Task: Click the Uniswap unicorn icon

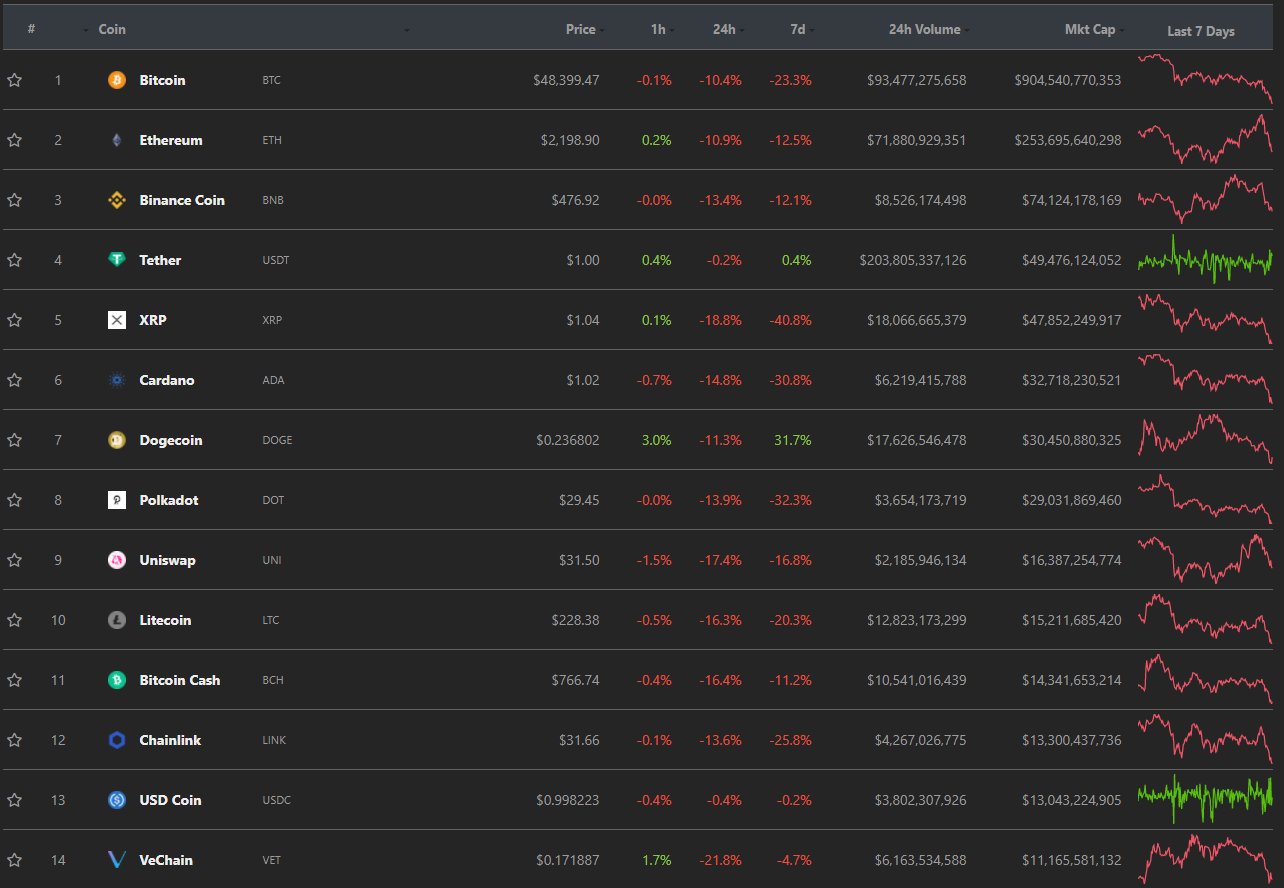Action: (117, 560)
